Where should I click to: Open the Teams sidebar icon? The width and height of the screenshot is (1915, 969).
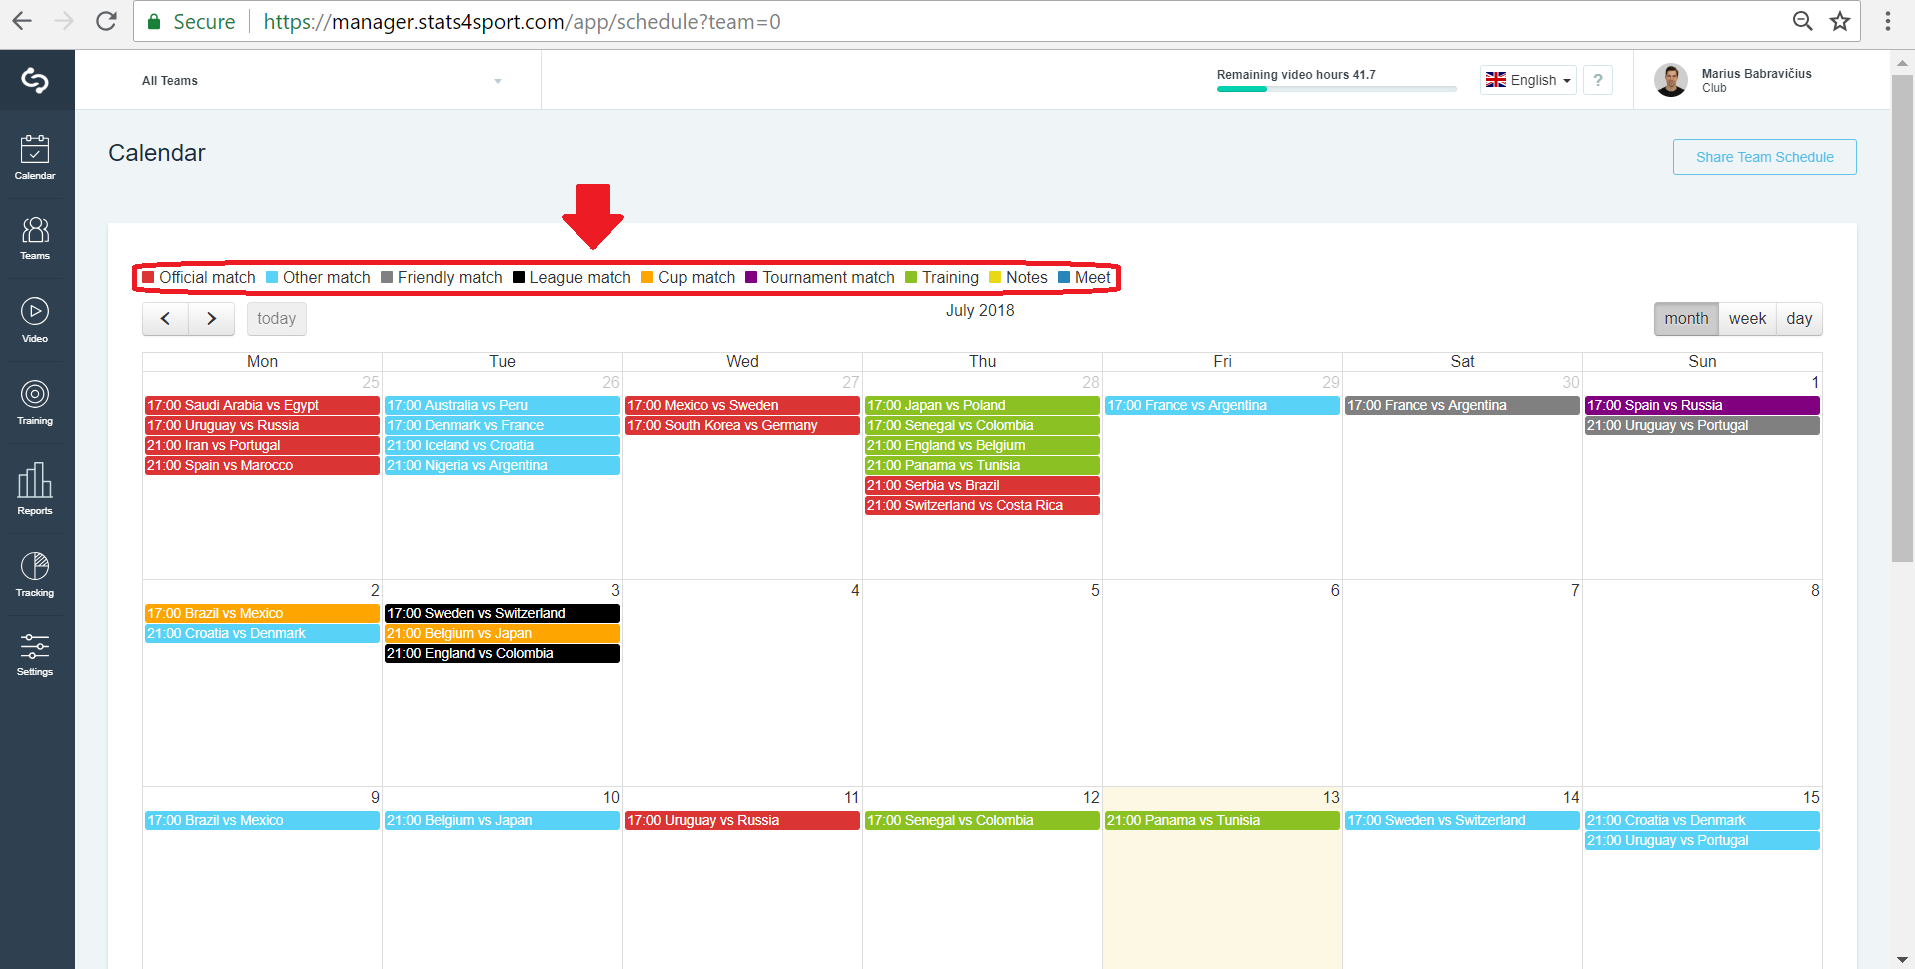point(35,239)
